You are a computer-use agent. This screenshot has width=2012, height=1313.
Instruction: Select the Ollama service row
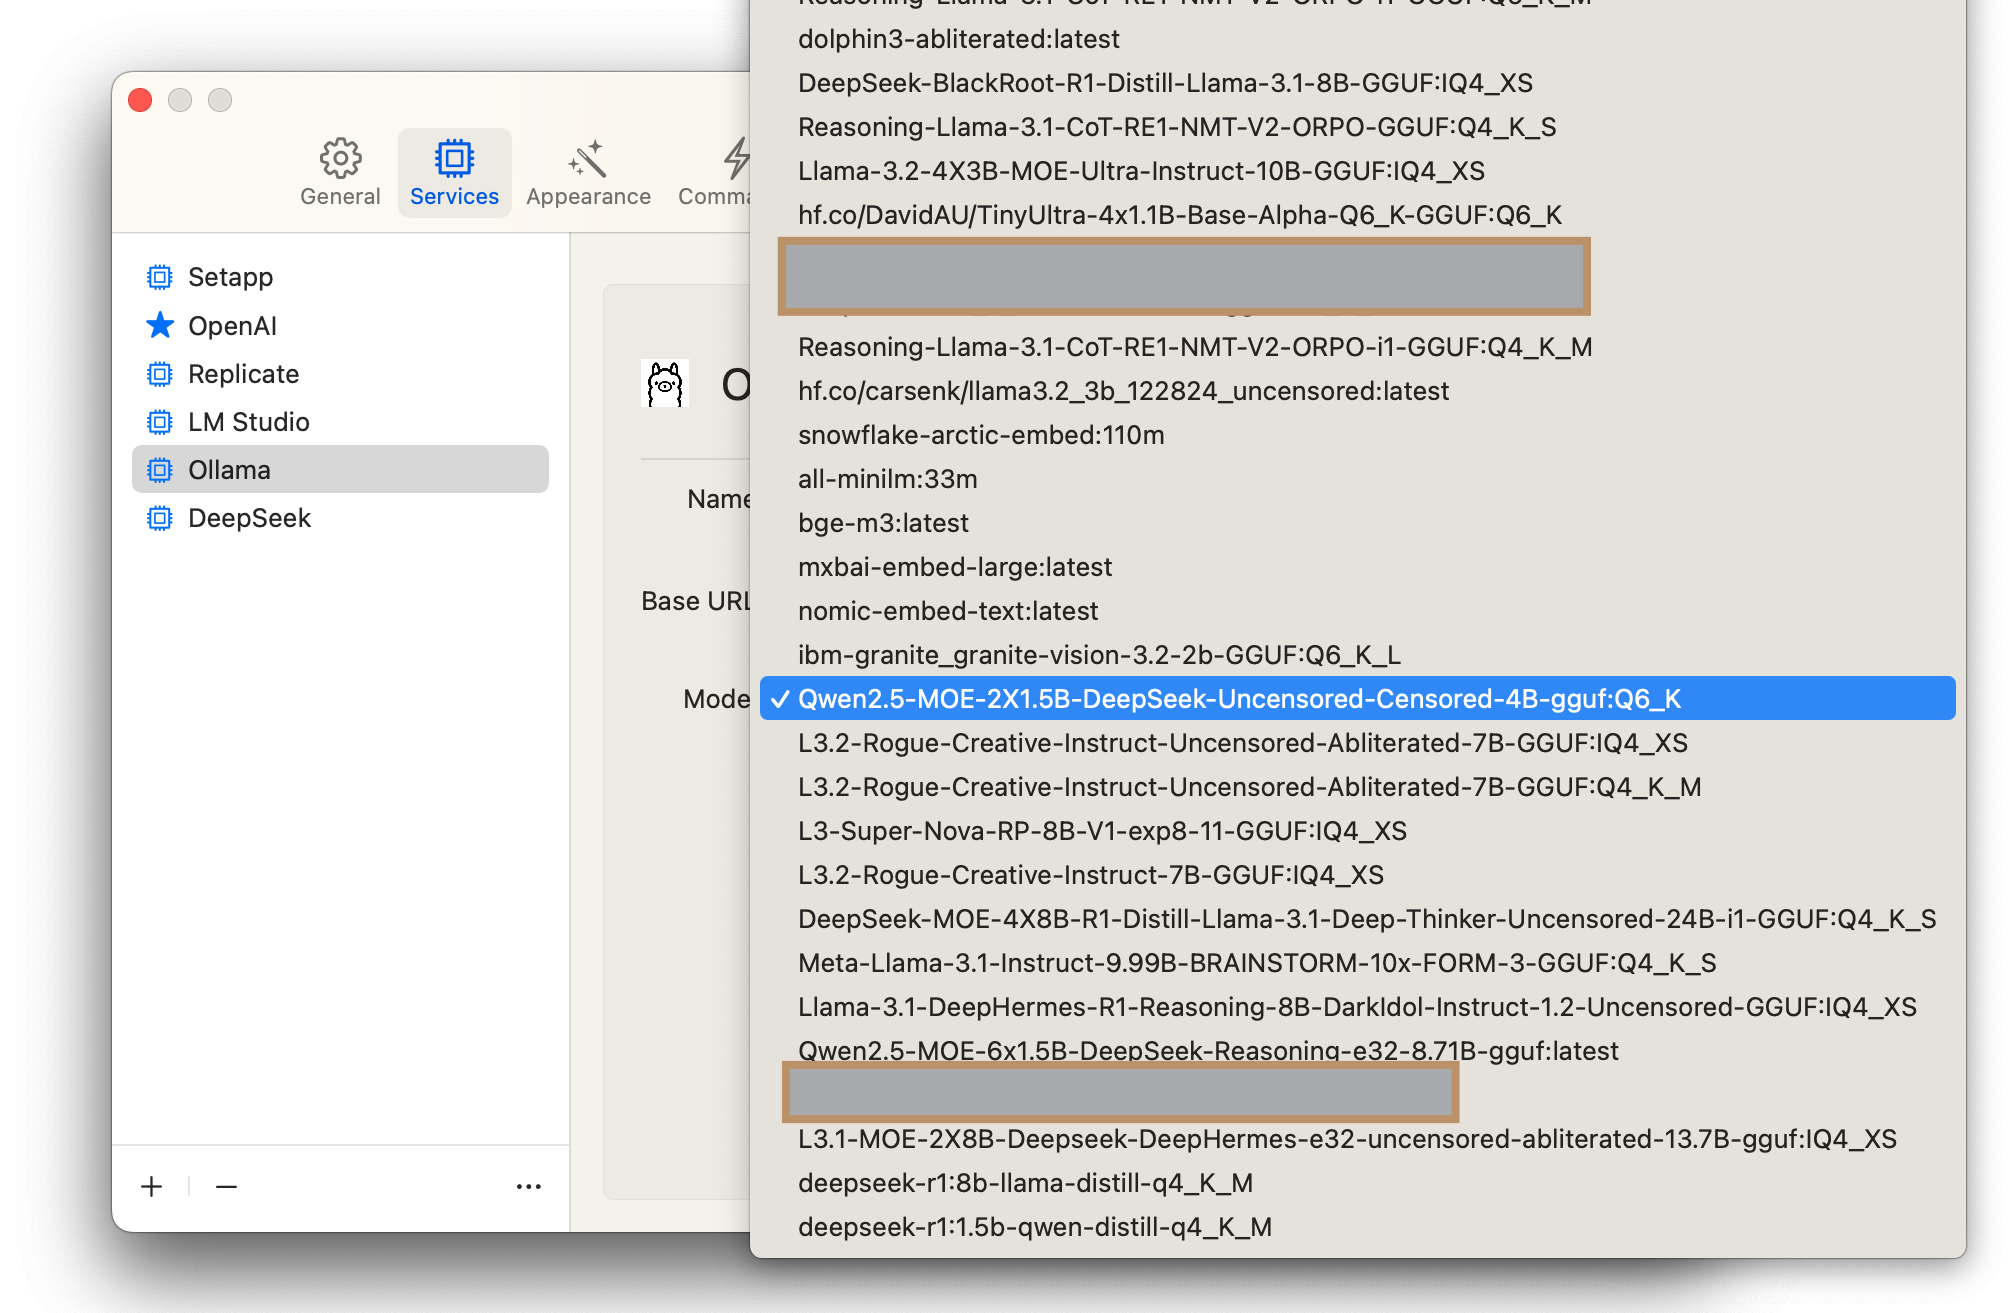tap(340, 470)
